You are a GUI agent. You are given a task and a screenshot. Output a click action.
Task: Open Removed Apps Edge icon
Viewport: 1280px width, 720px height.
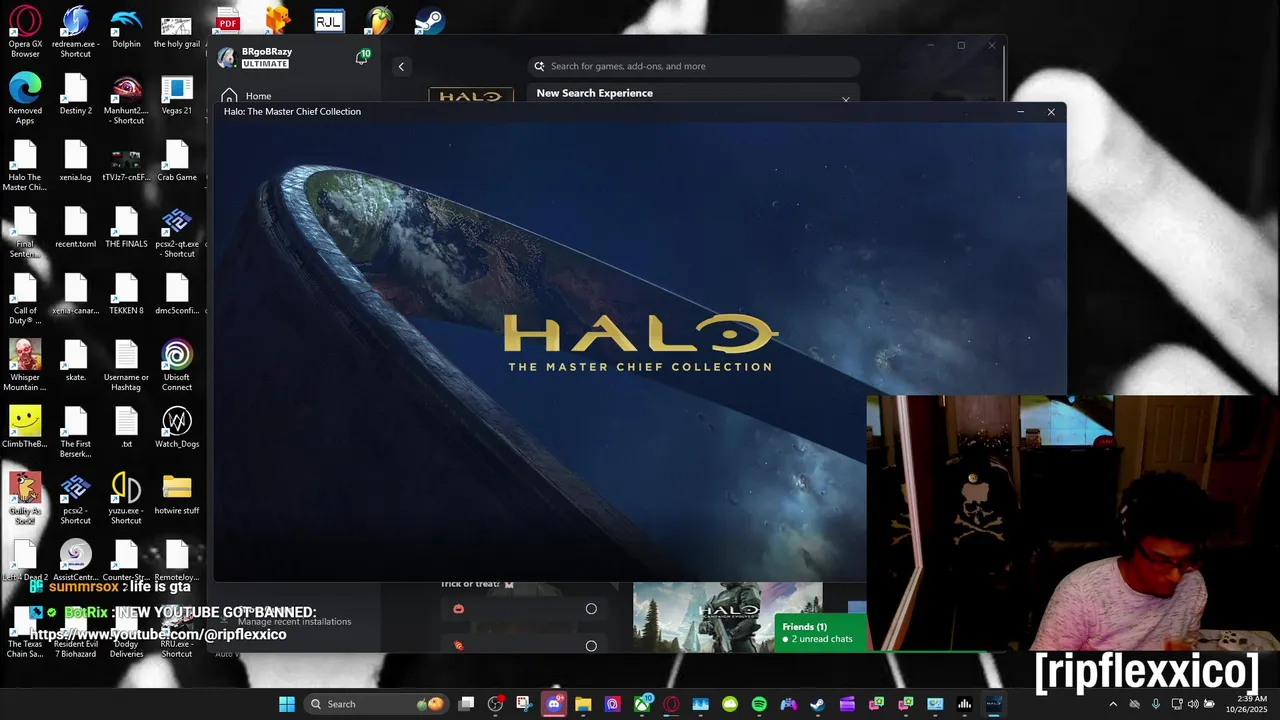pyautogui.click(x=25, y=98)
